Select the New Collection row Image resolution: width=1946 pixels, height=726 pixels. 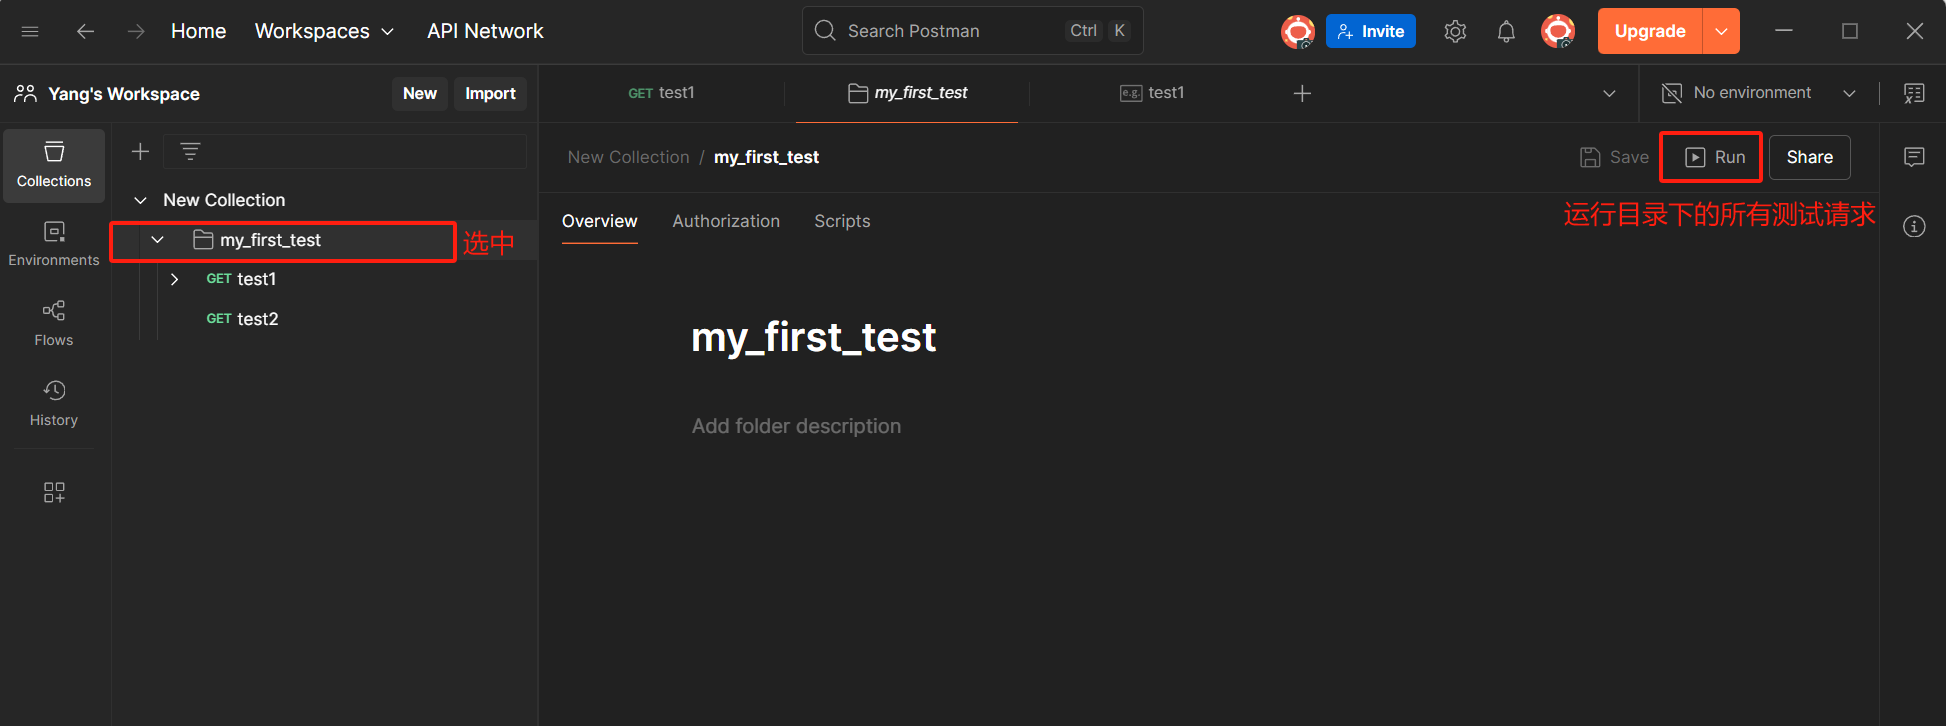(x=324, y=200)
